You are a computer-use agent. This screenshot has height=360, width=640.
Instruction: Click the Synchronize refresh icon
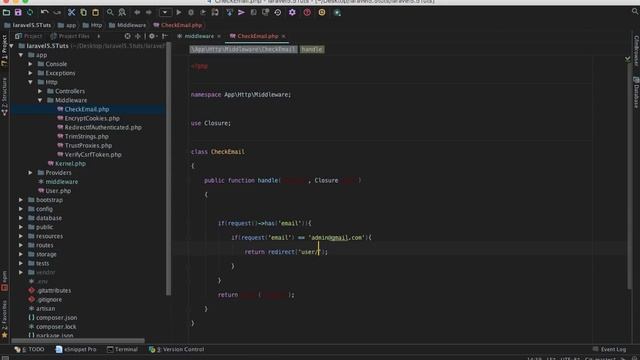(x=30, y=13)
